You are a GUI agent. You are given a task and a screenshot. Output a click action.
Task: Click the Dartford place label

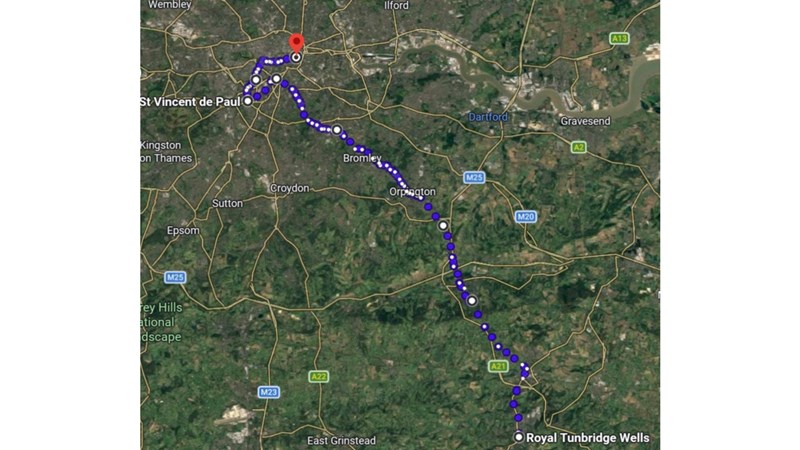click(x=488, y=117)
